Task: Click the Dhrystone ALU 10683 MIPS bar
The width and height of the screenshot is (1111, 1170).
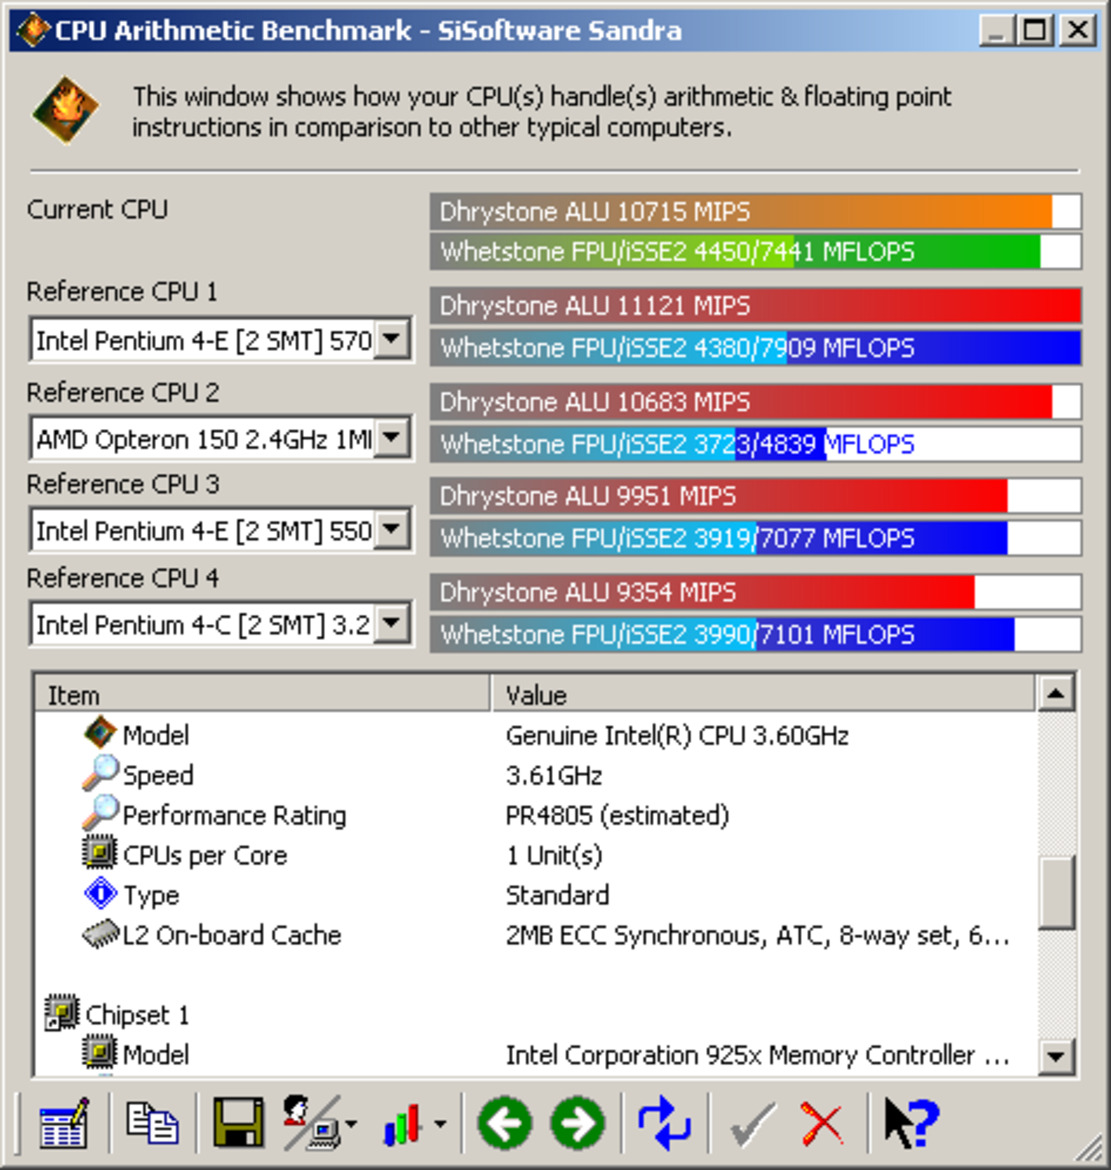Action: click(x=755, y=402)
